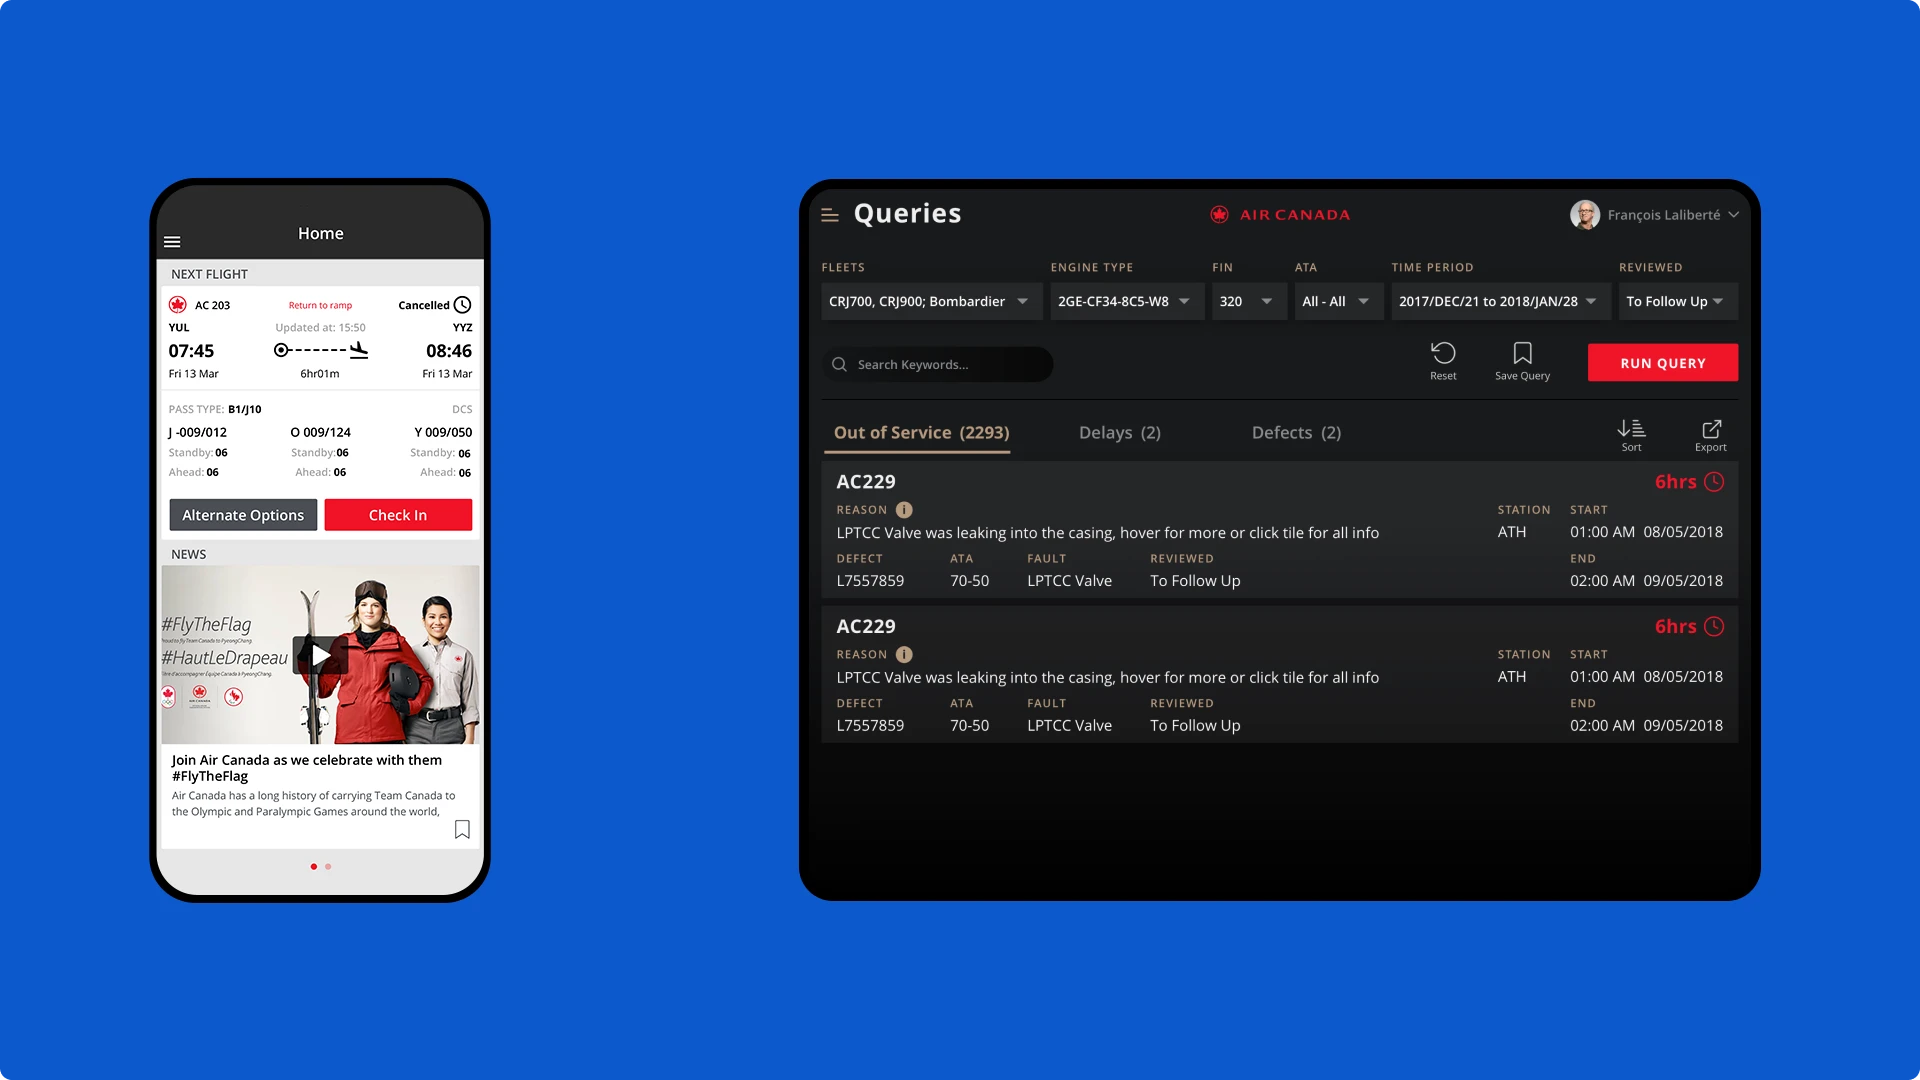Click the hamburger menu icon on desktop
This screenshot has height=1080, width=1920.
coord(831,214)
